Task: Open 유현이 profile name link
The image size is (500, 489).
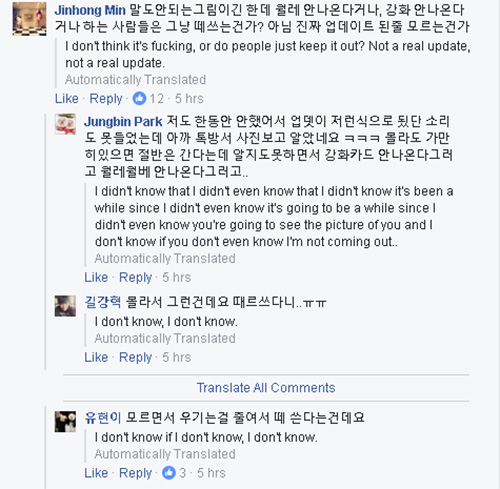Action: click(103, 418)
